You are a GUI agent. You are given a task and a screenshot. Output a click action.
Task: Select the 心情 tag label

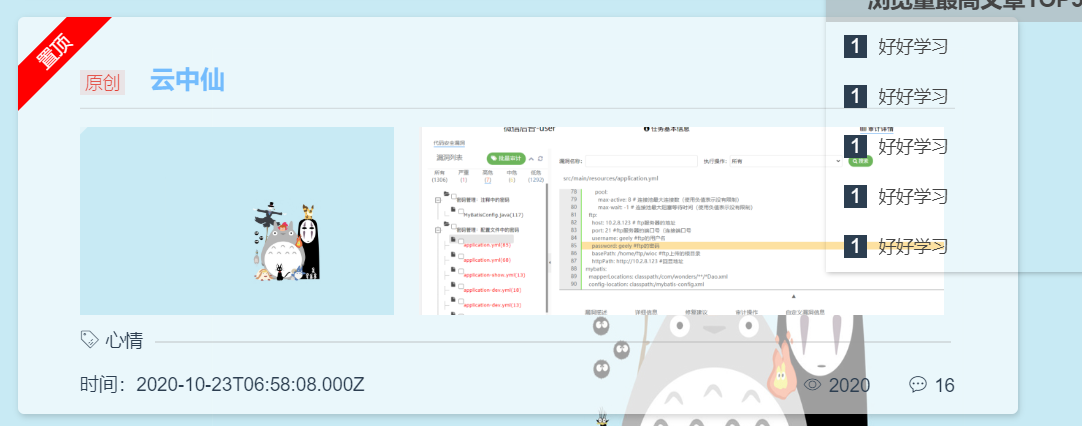point(124,340)
